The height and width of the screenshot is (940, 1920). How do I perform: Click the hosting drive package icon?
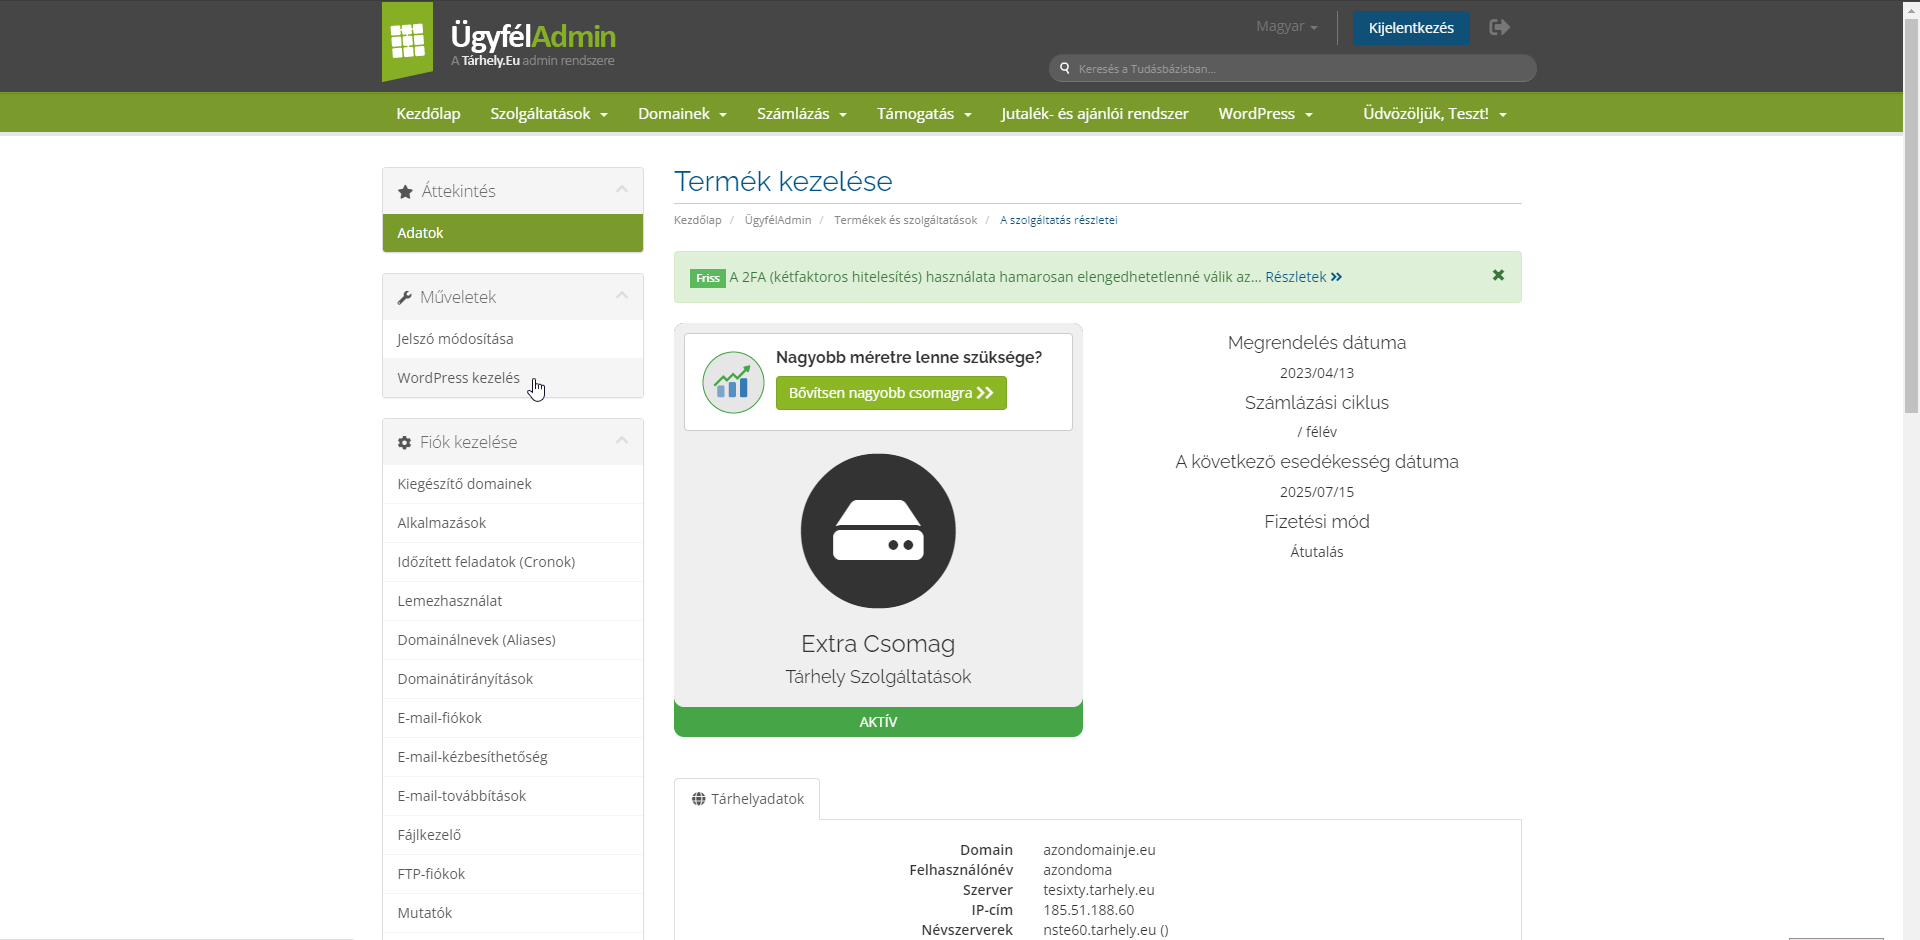(x=878, y=531)
